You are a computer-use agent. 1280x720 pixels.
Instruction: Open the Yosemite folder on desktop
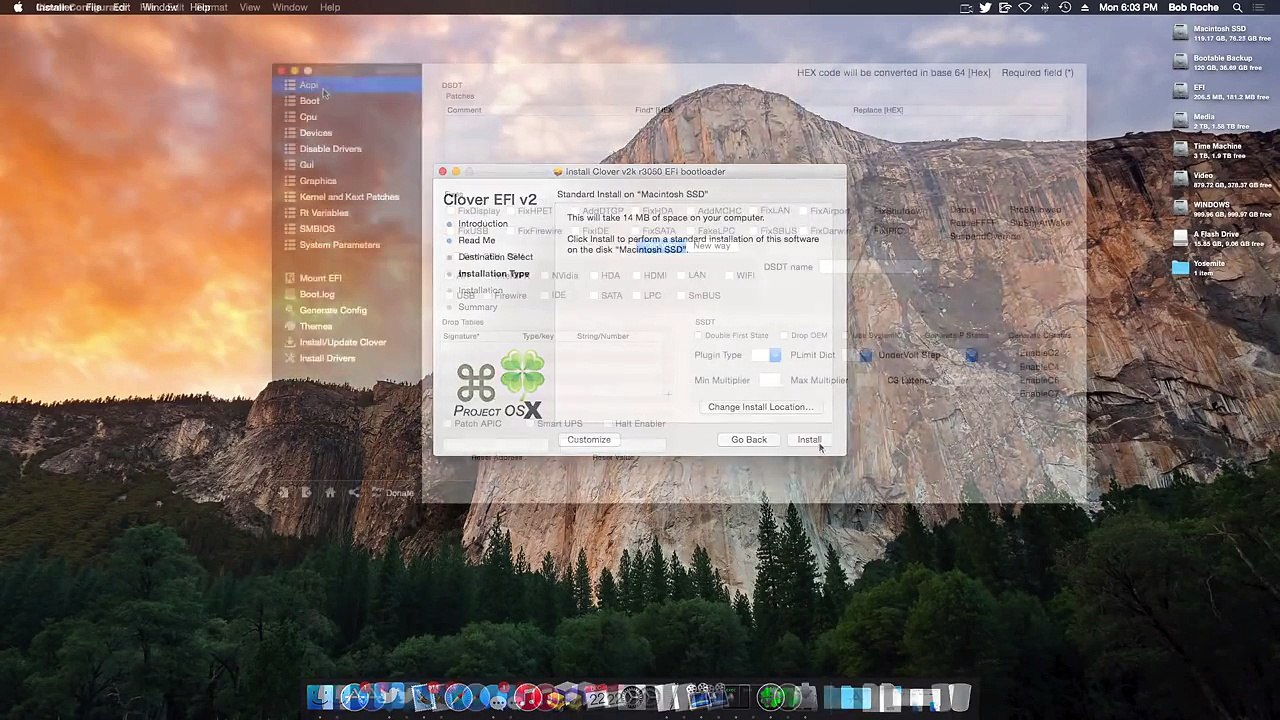click(x=1181, y=267)
